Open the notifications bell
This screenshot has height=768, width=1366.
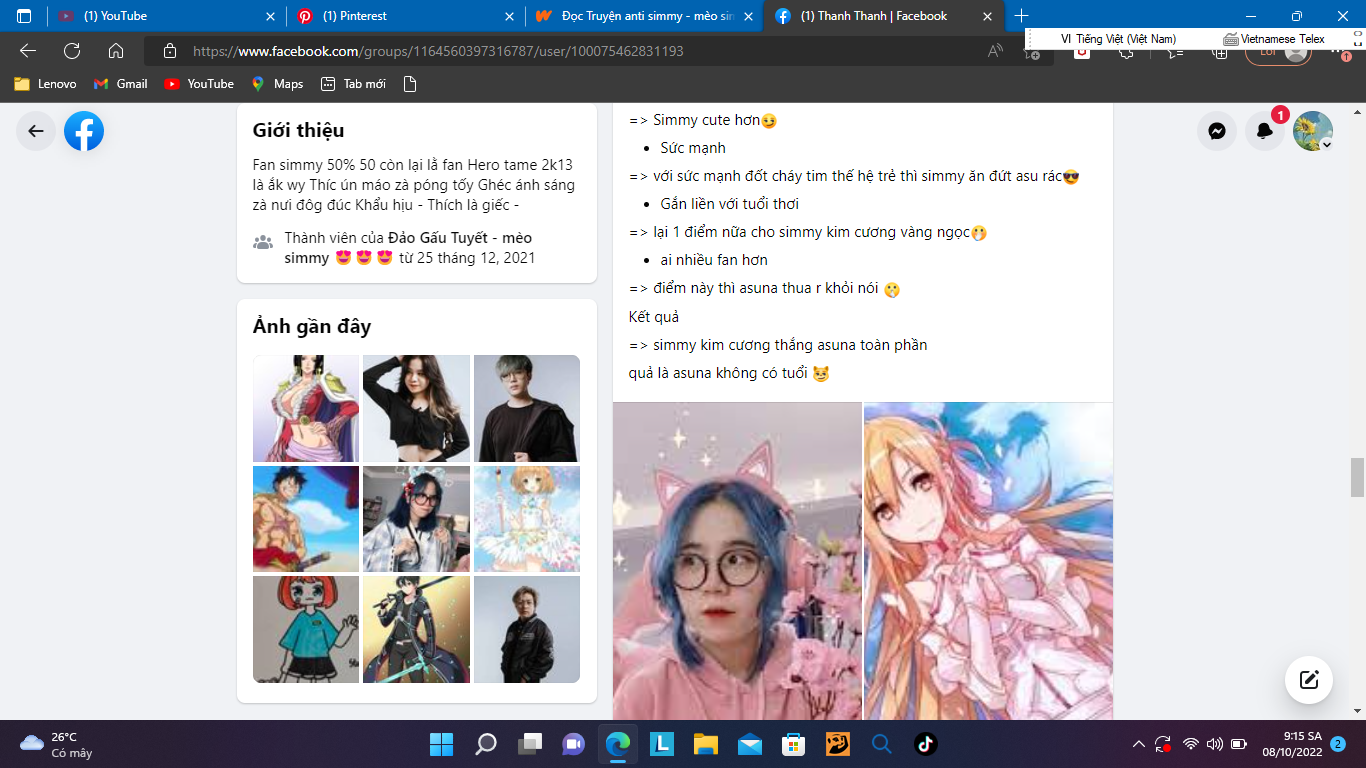coord(1265,131)
